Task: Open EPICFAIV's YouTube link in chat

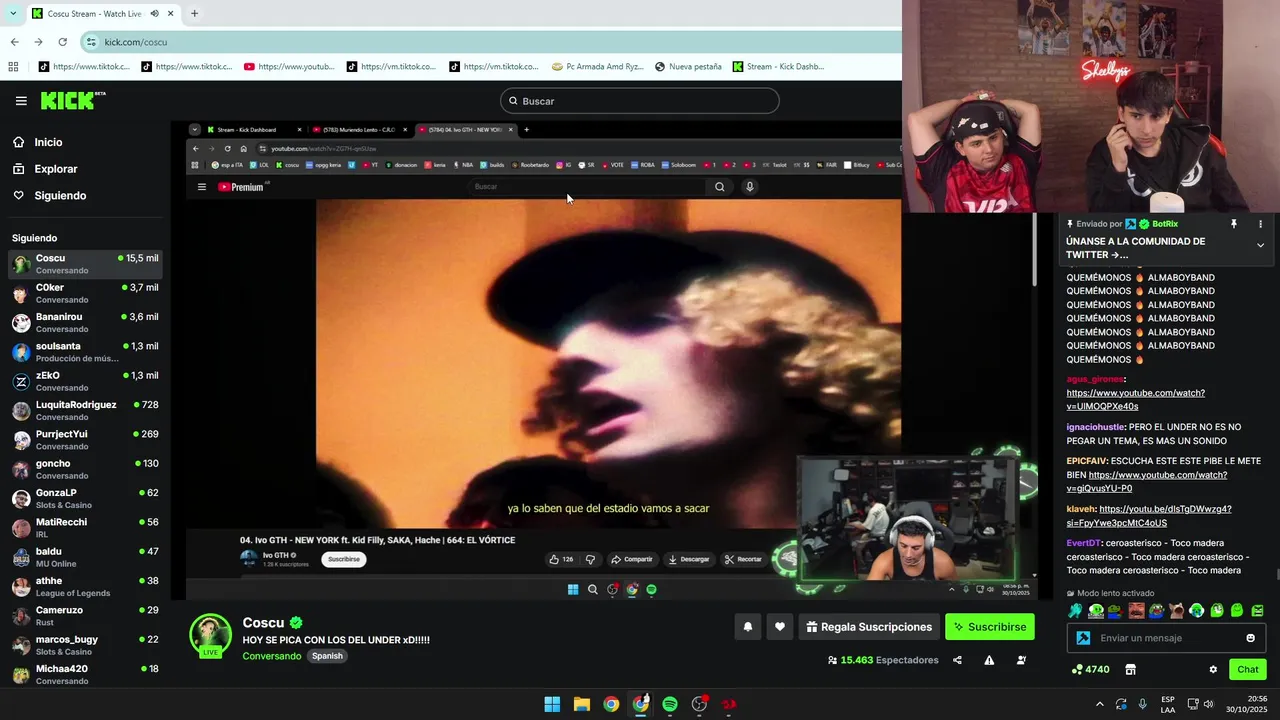Action: pyautogui.click(x=1149, y=482)
